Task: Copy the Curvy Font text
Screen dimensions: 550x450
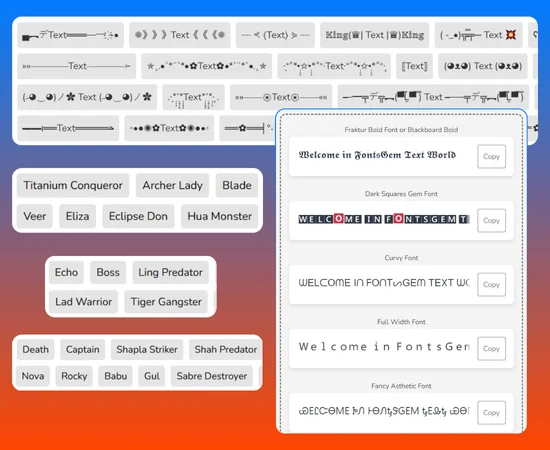Action: [491, 284]
